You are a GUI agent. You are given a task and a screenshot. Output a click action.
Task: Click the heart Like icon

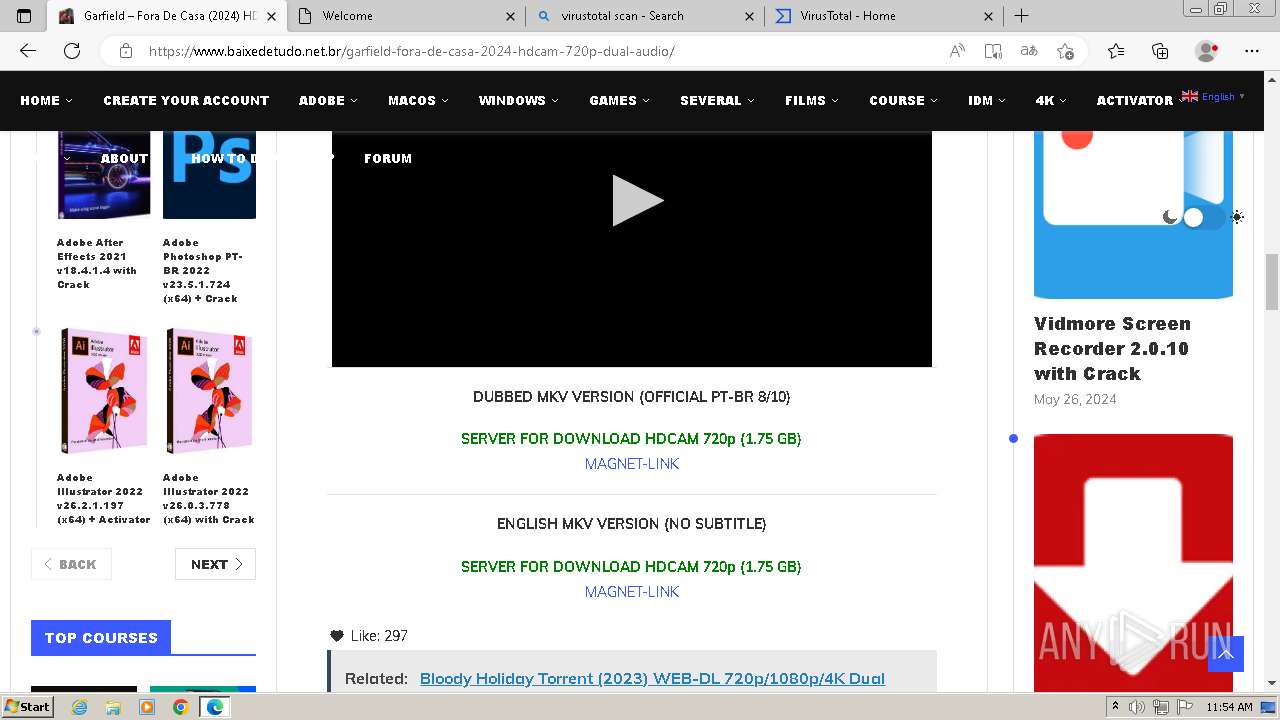[337, 636]
